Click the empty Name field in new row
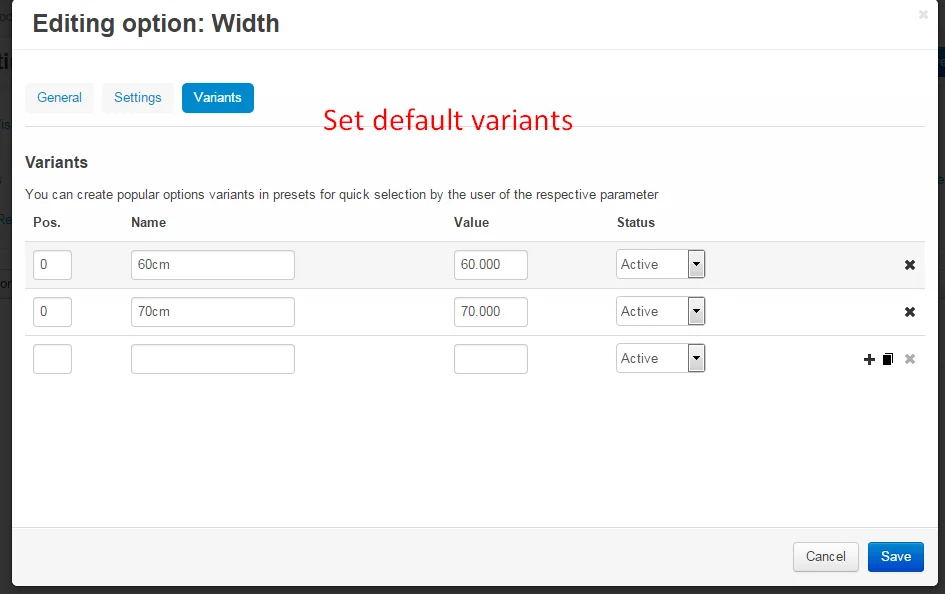This screenshot has width=945, height=594. point(212,359)
